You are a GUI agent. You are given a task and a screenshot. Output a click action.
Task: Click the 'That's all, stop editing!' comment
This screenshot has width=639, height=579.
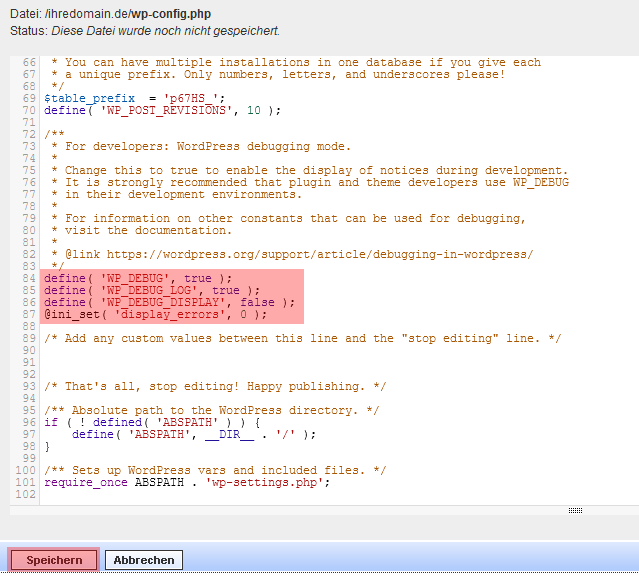click(215, 386)
